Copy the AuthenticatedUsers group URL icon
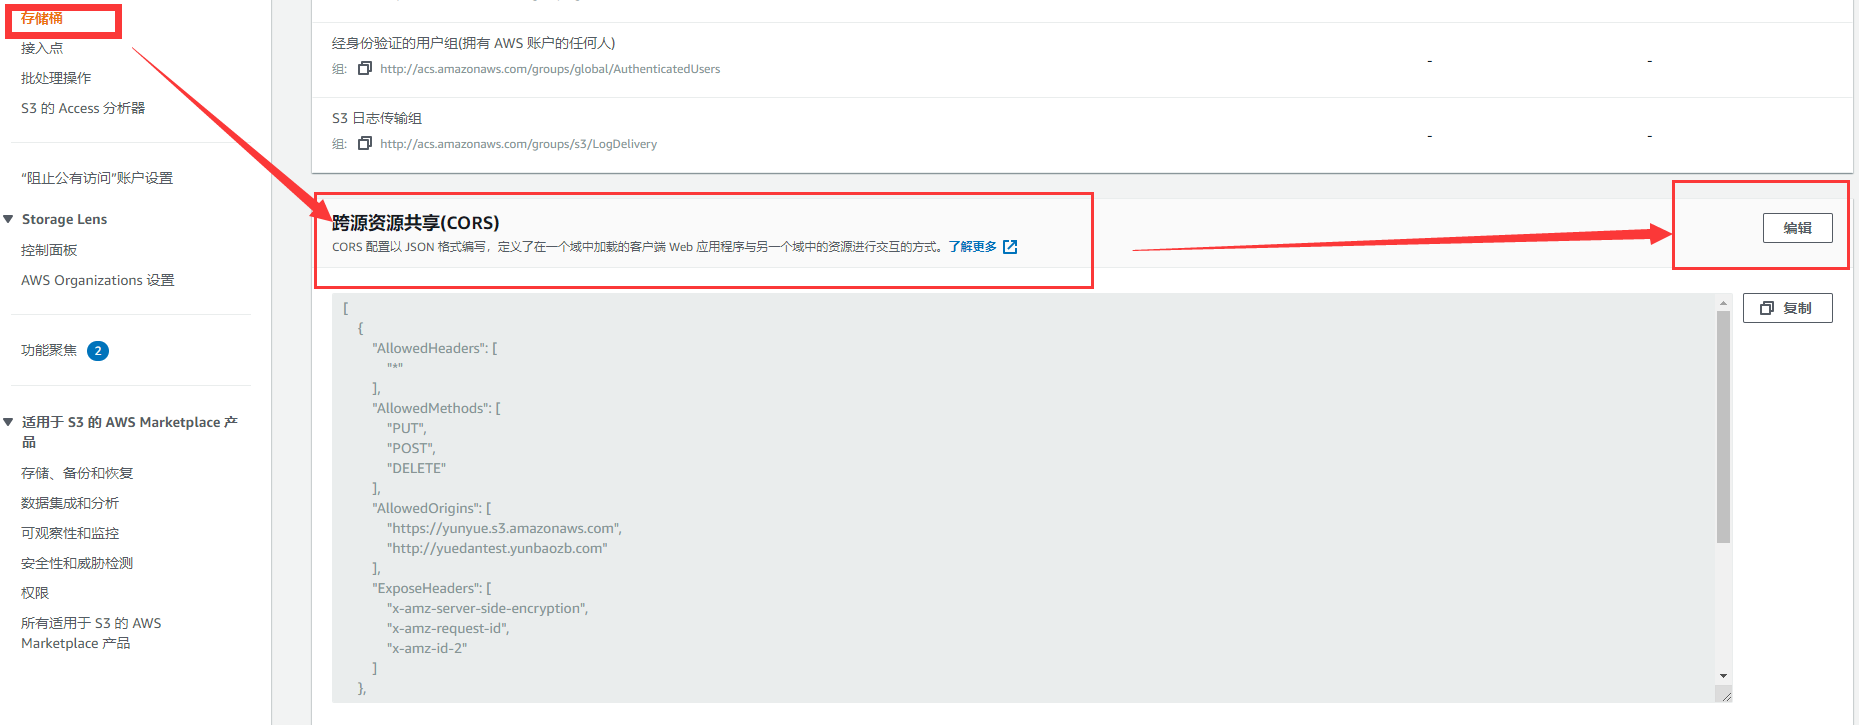Image resolution: width=1859 pixels, height=725 pixels. coord(365,69)
